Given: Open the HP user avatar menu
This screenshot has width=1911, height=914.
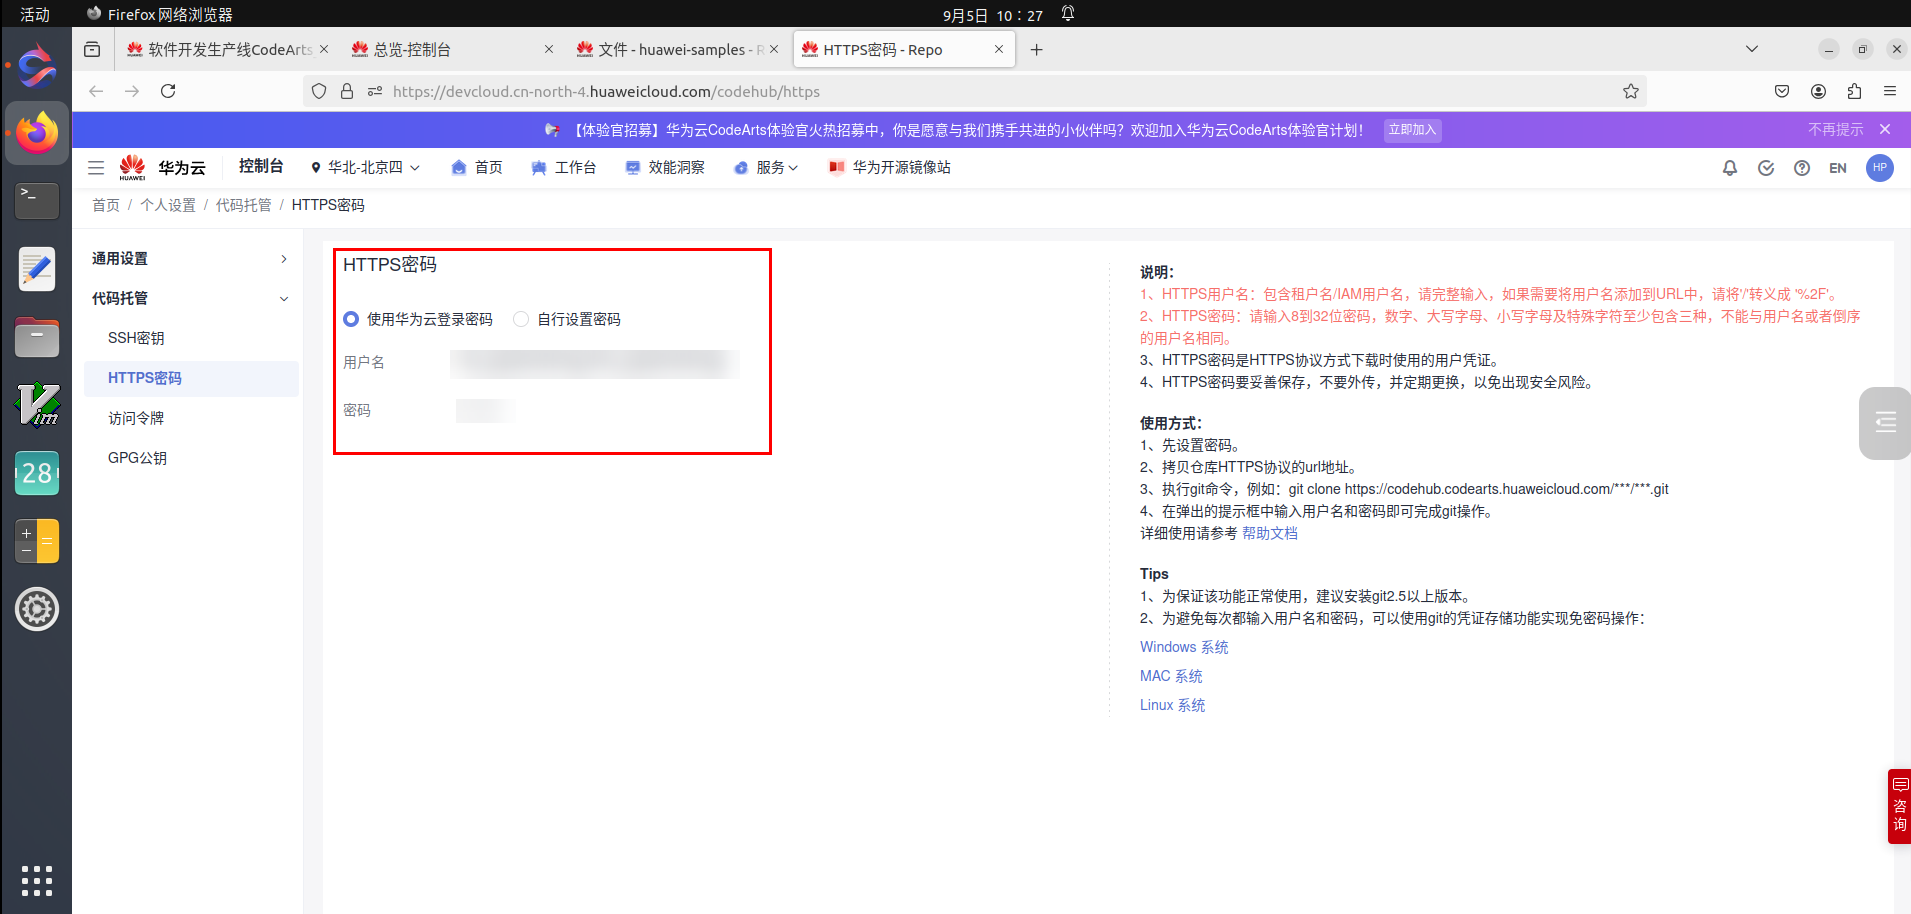Looking at the screenshot, I should coord(1880,168).
